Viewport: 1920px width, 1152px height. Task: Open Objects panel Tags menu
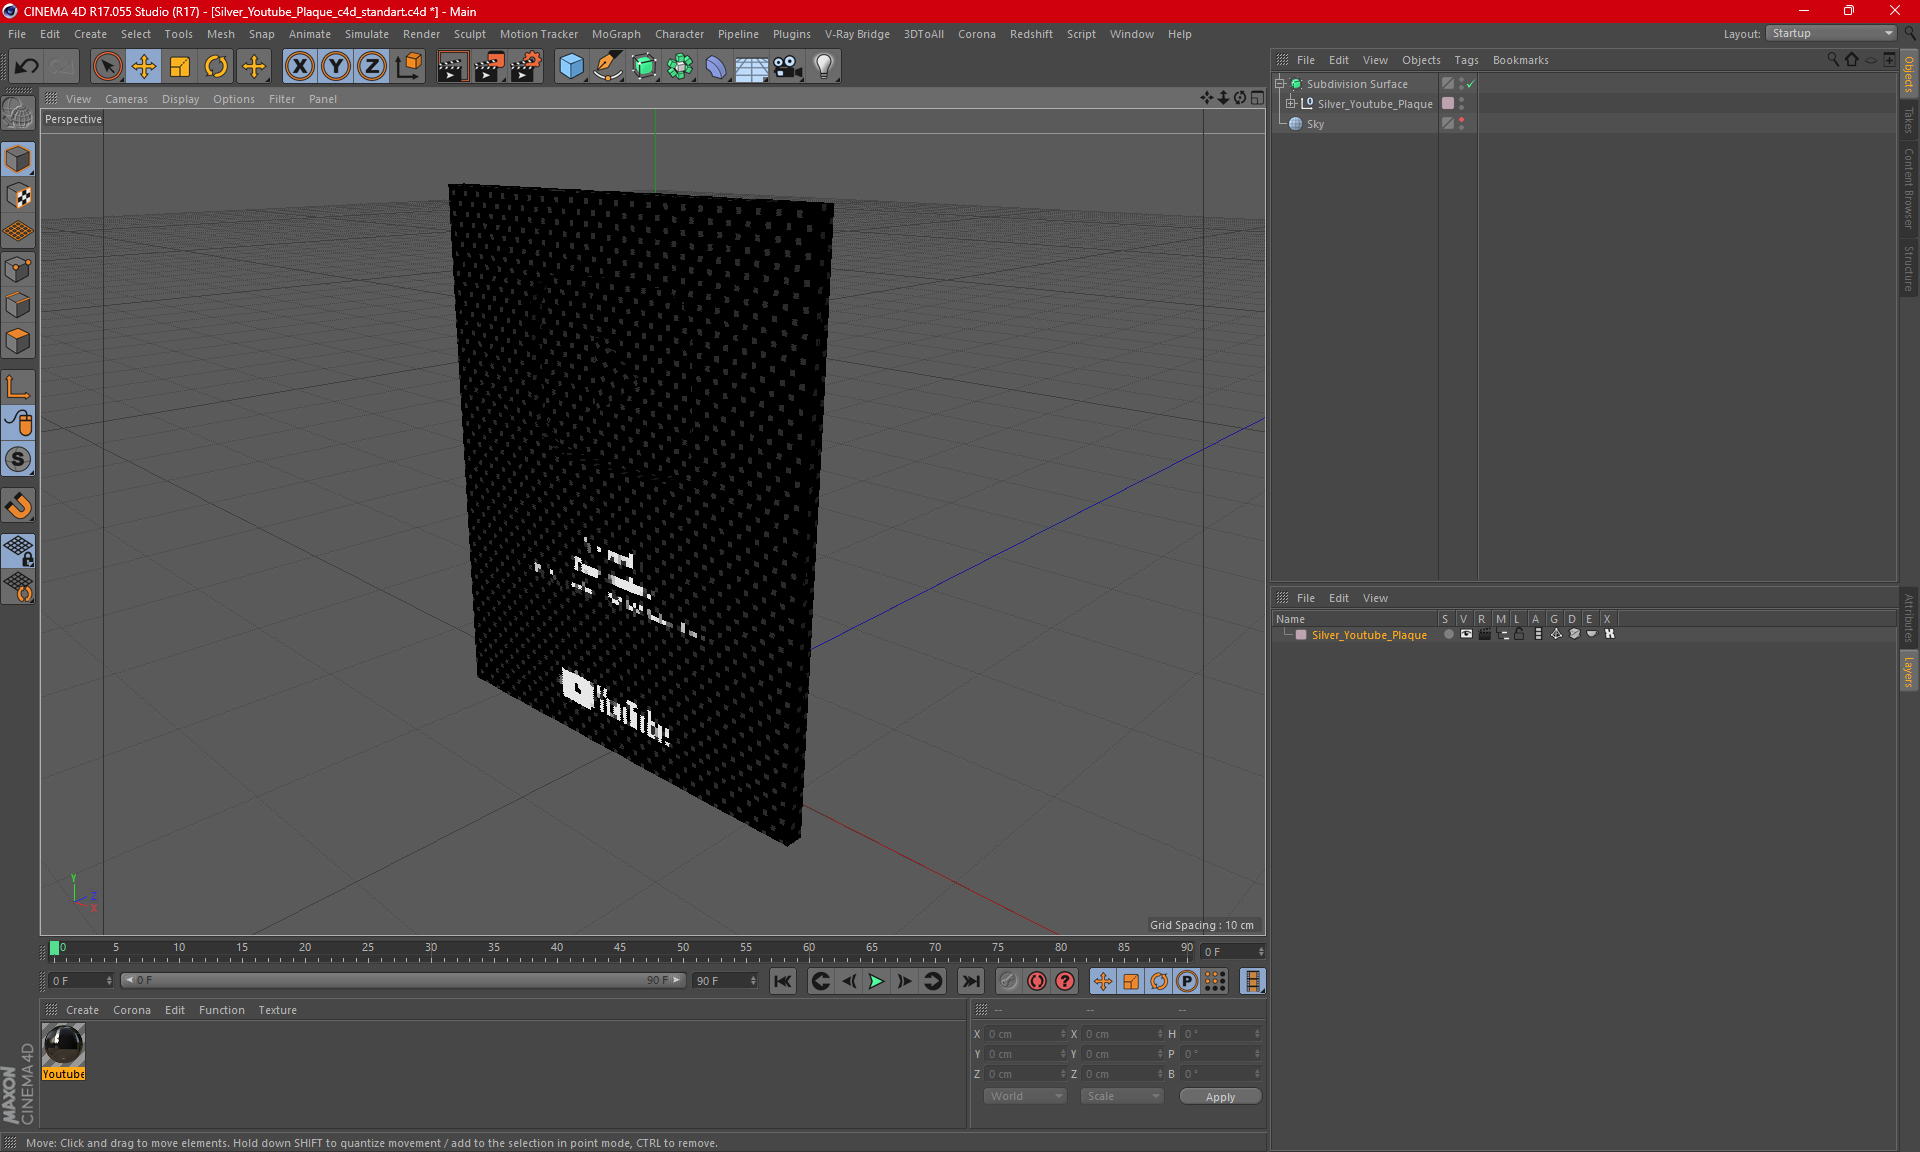(x=1466, y=60)
